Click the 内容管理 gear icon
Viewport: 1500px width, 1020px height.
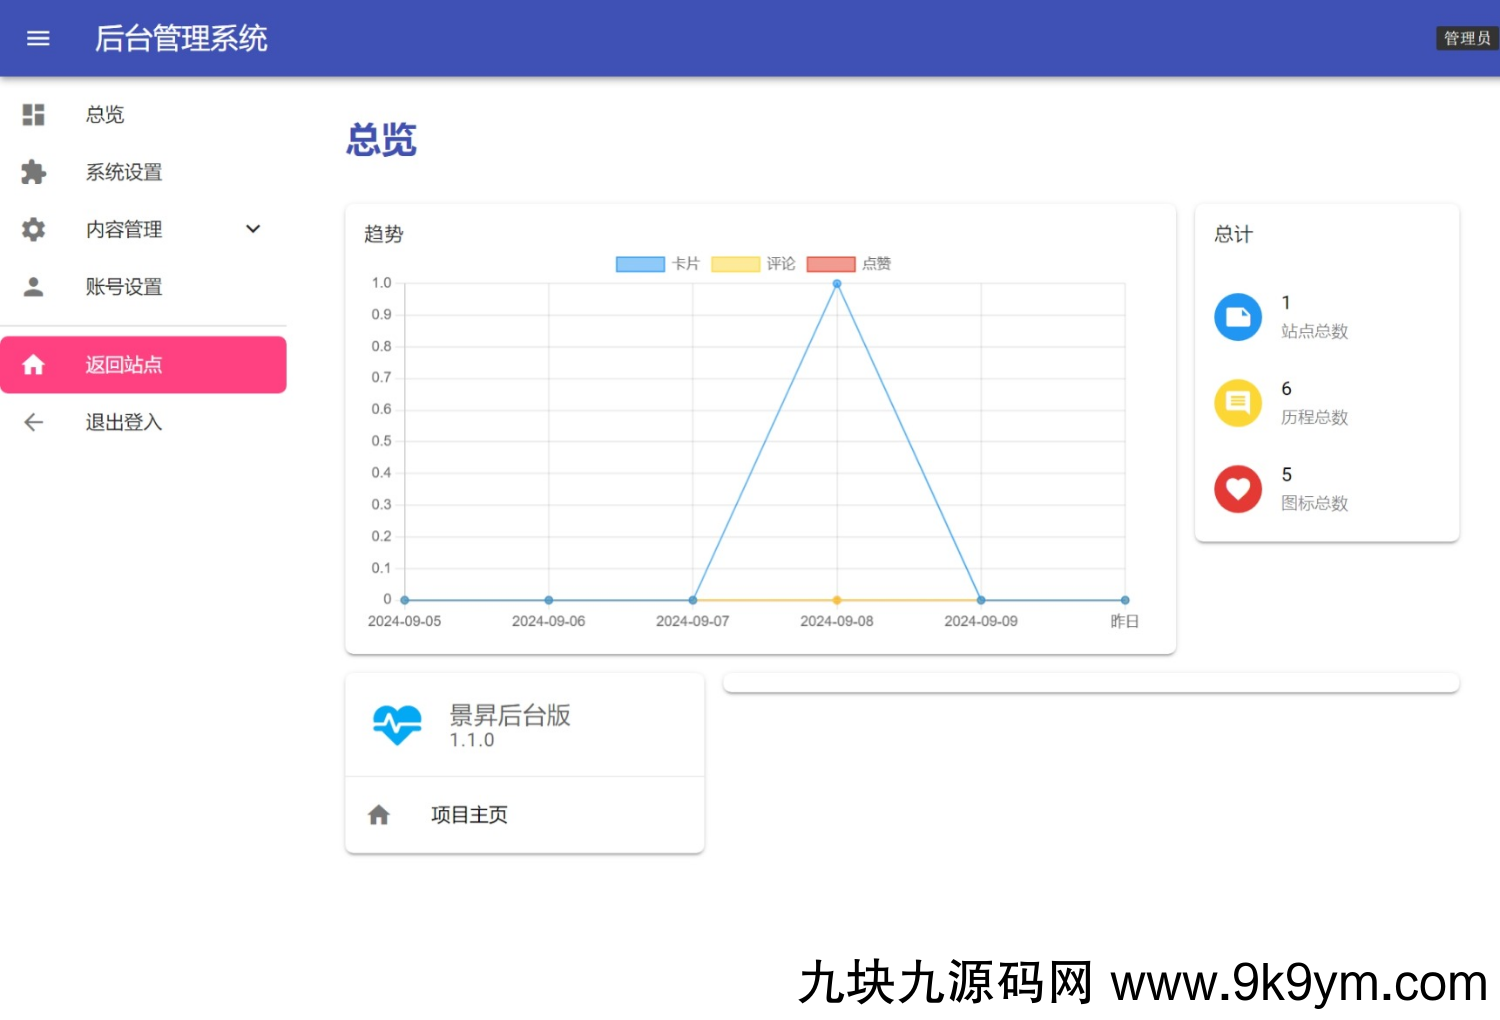click(x=33, y=229)
